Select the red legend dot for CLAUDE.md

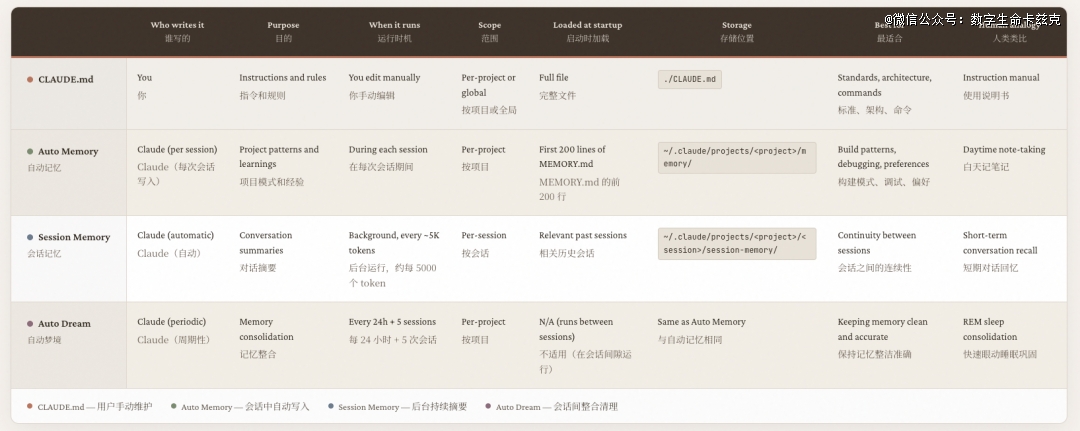(x=30, y=406)
